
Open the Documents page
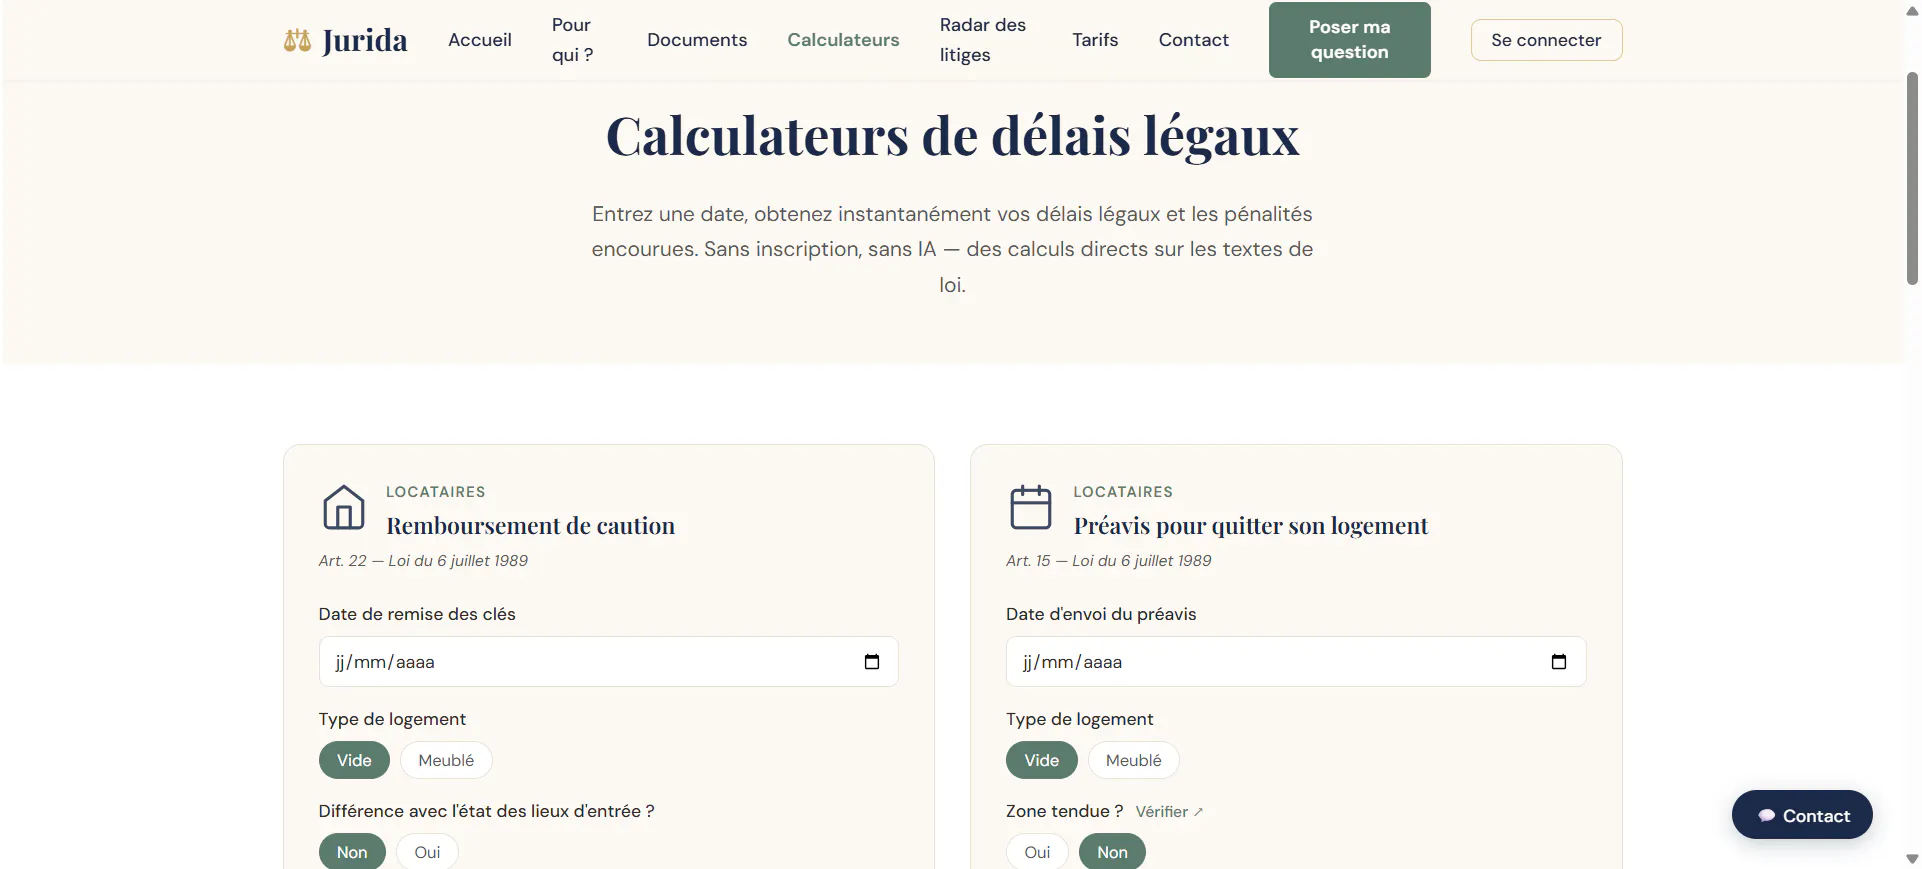(697, 40)
